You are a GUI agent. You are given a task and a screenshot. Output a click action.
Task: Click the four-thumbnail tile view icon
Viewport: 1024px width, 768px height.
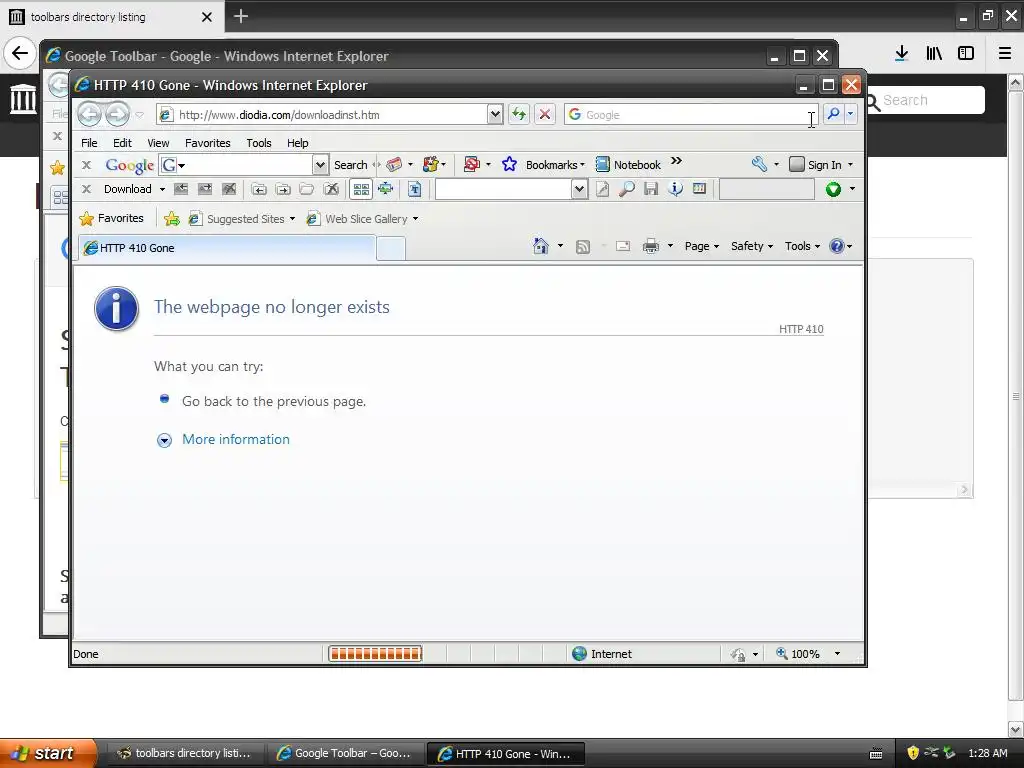click(361, 189)
